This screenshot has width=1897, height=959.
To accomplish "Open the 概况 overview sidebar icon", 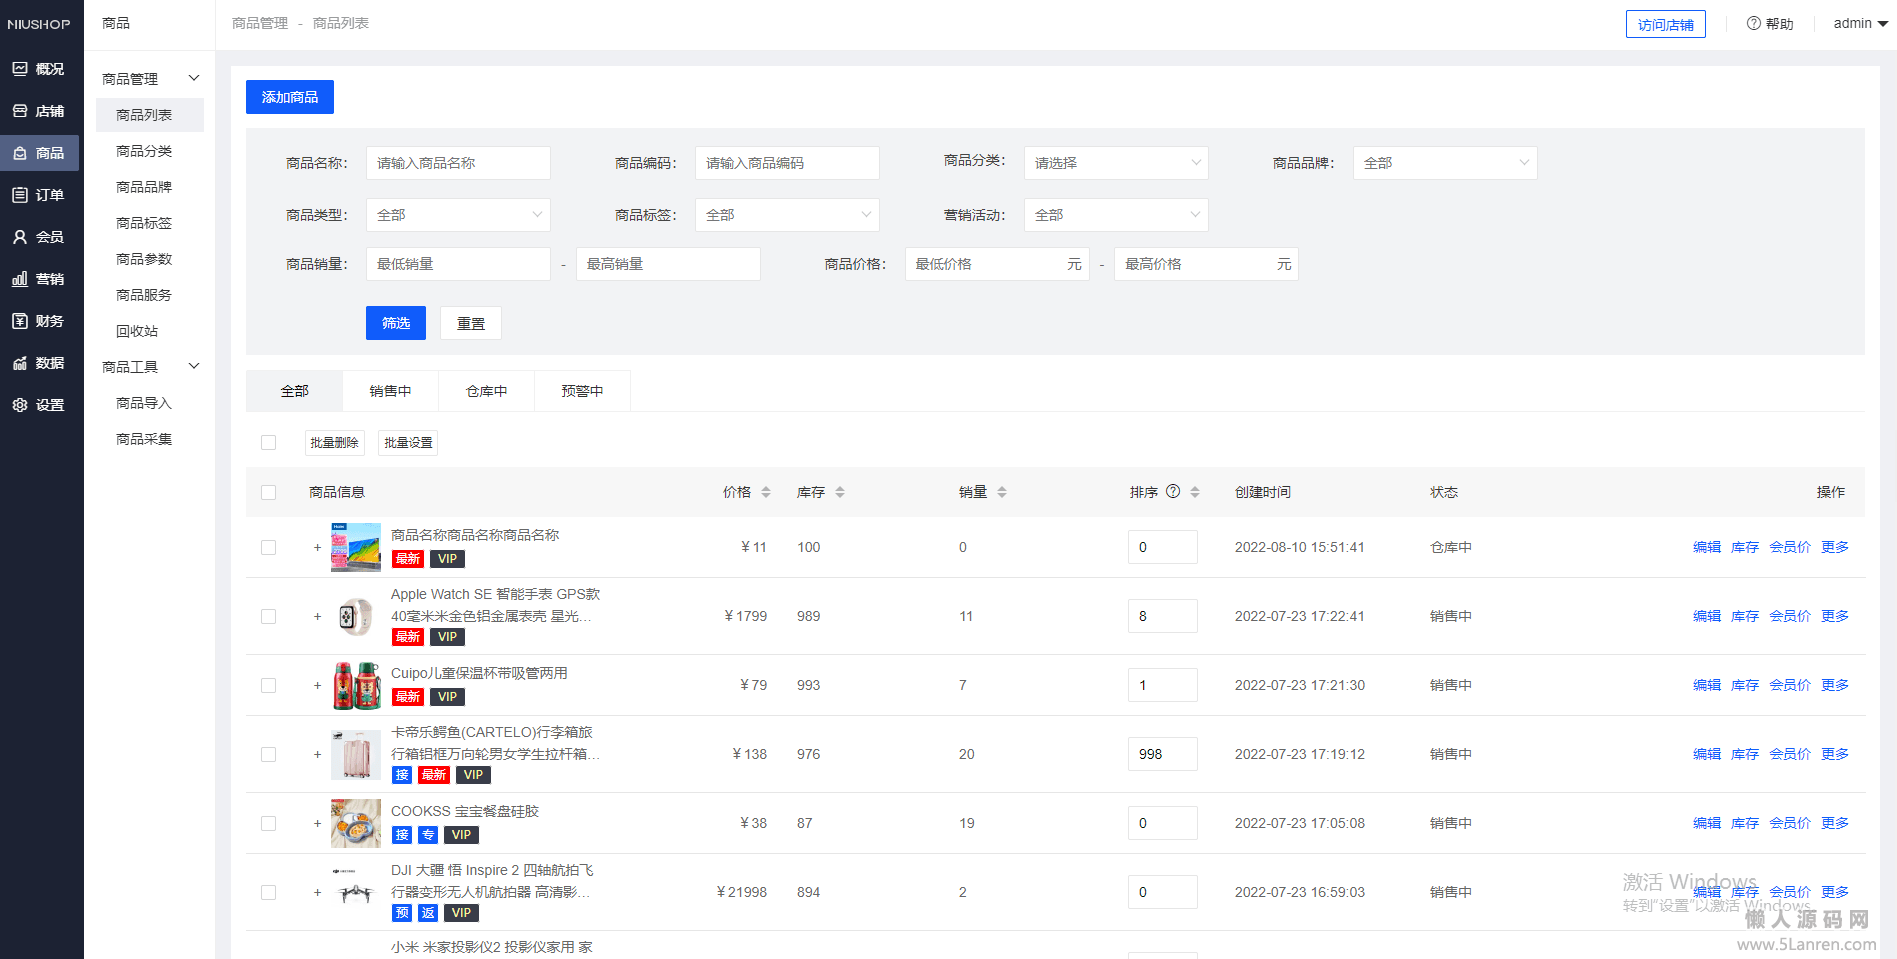I will point(20,69).
